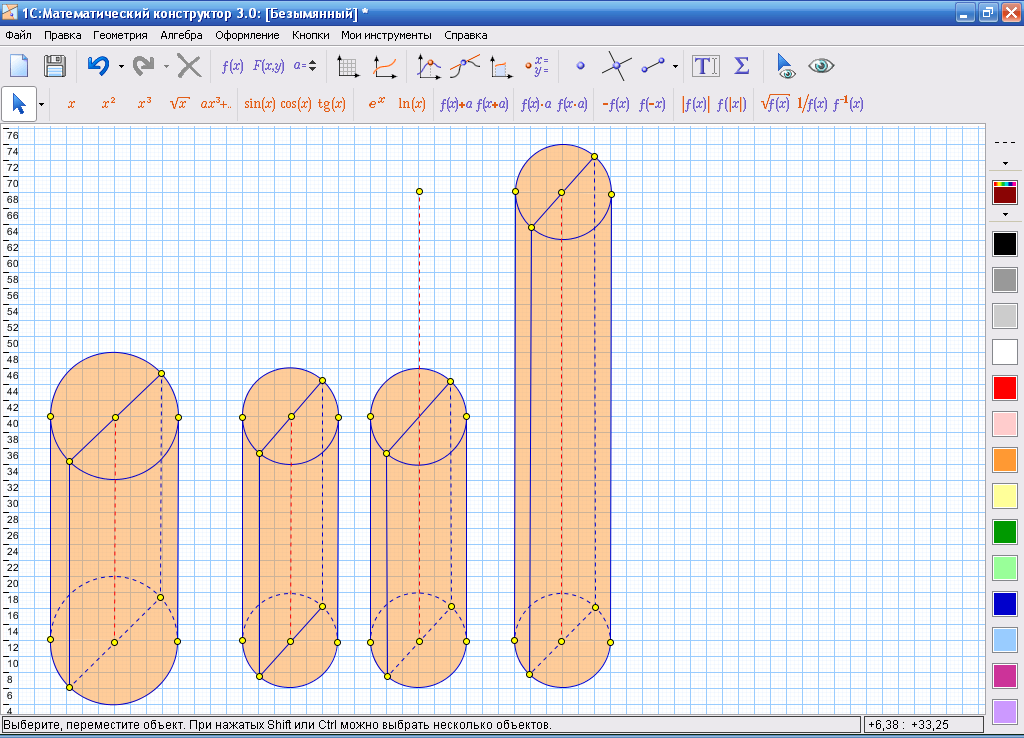Open the Справка menu
Viewport: 1024px width, 738px height.
click(466, 35)
